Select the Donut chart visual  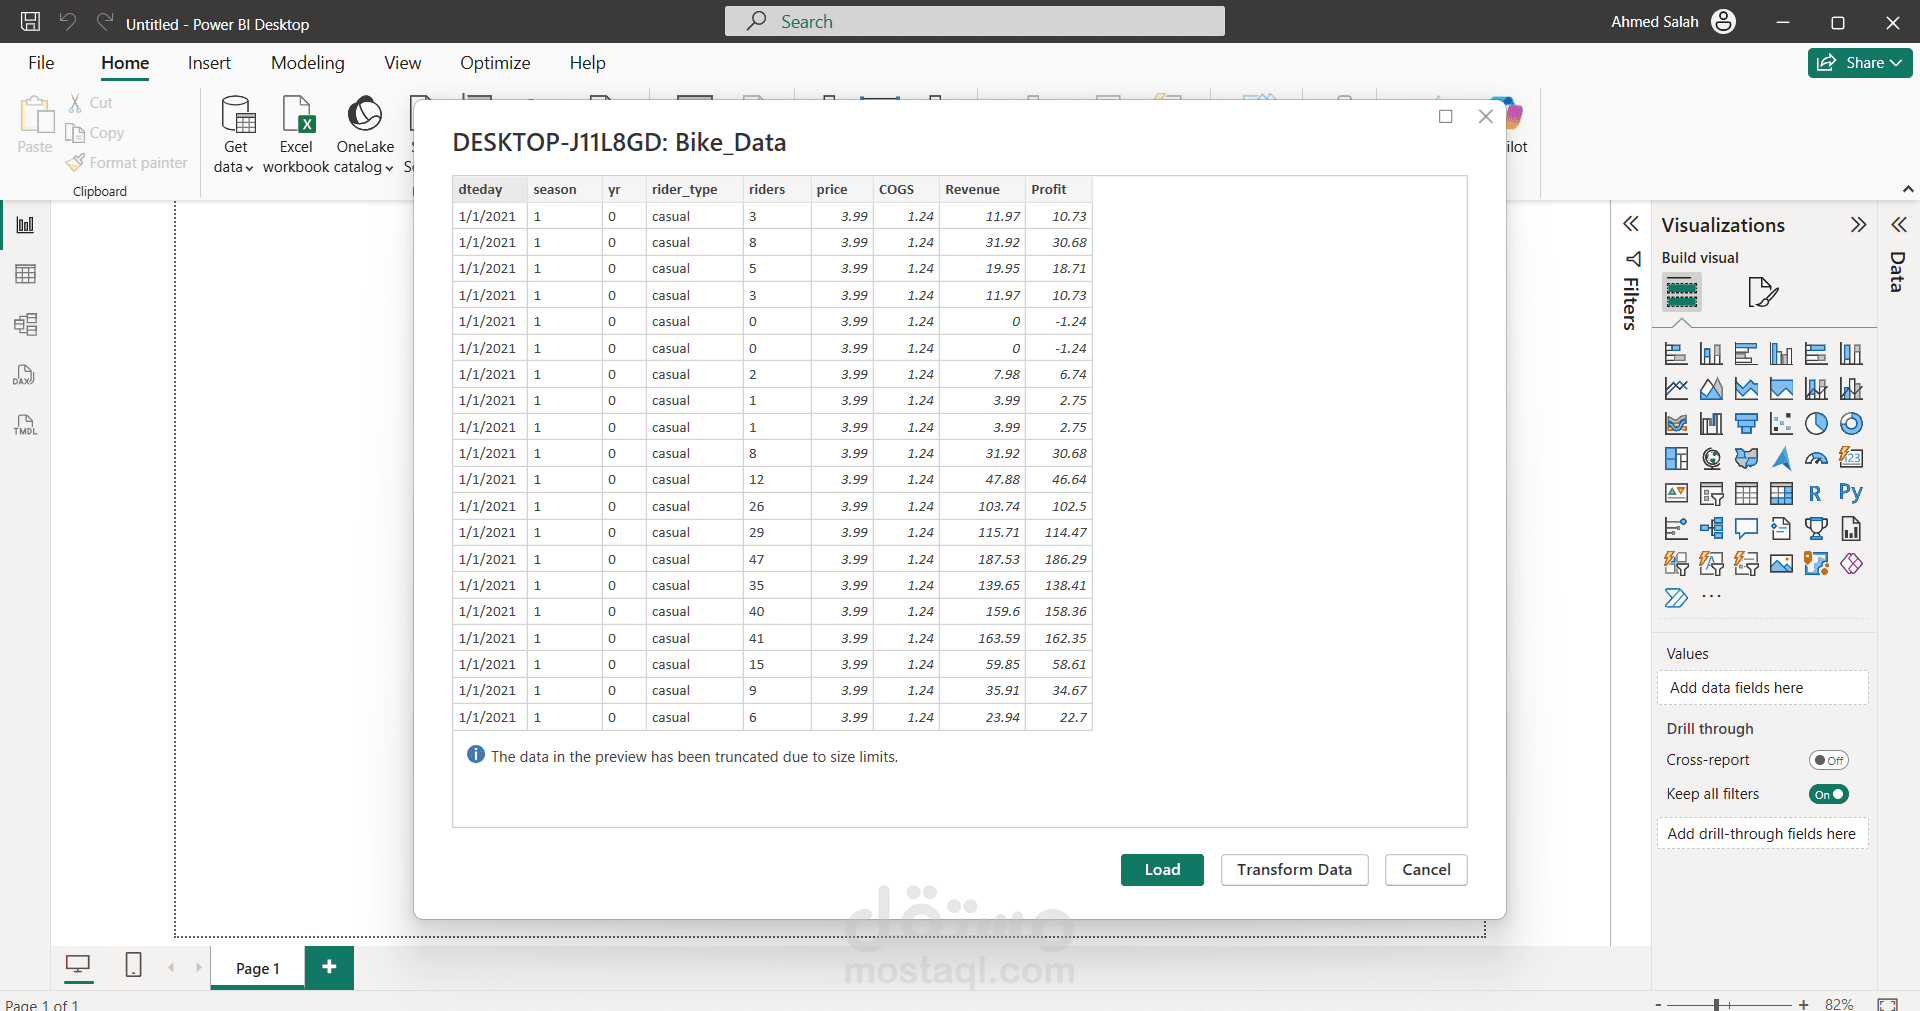[x=1851, y=424]
